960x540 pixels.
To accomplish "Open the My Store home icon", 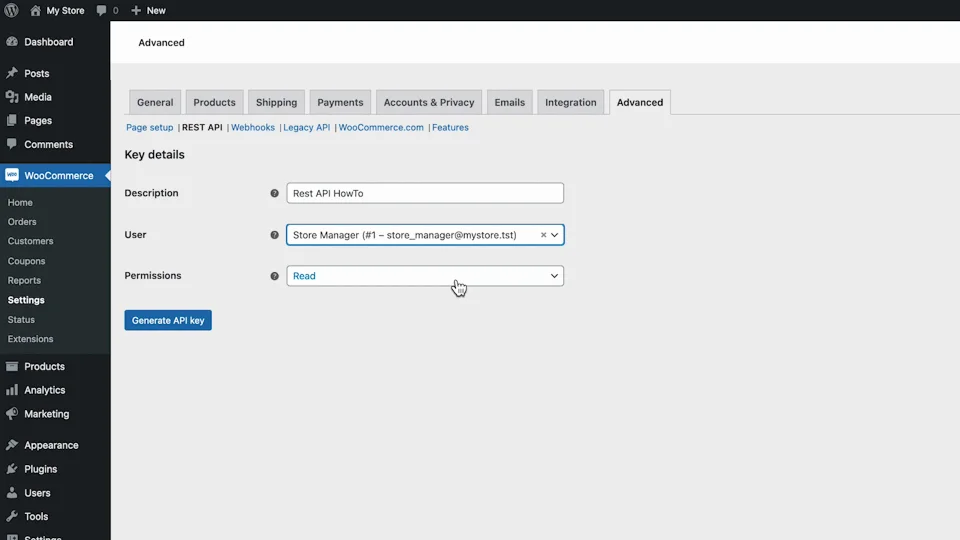I will click(x=35, y=10).
